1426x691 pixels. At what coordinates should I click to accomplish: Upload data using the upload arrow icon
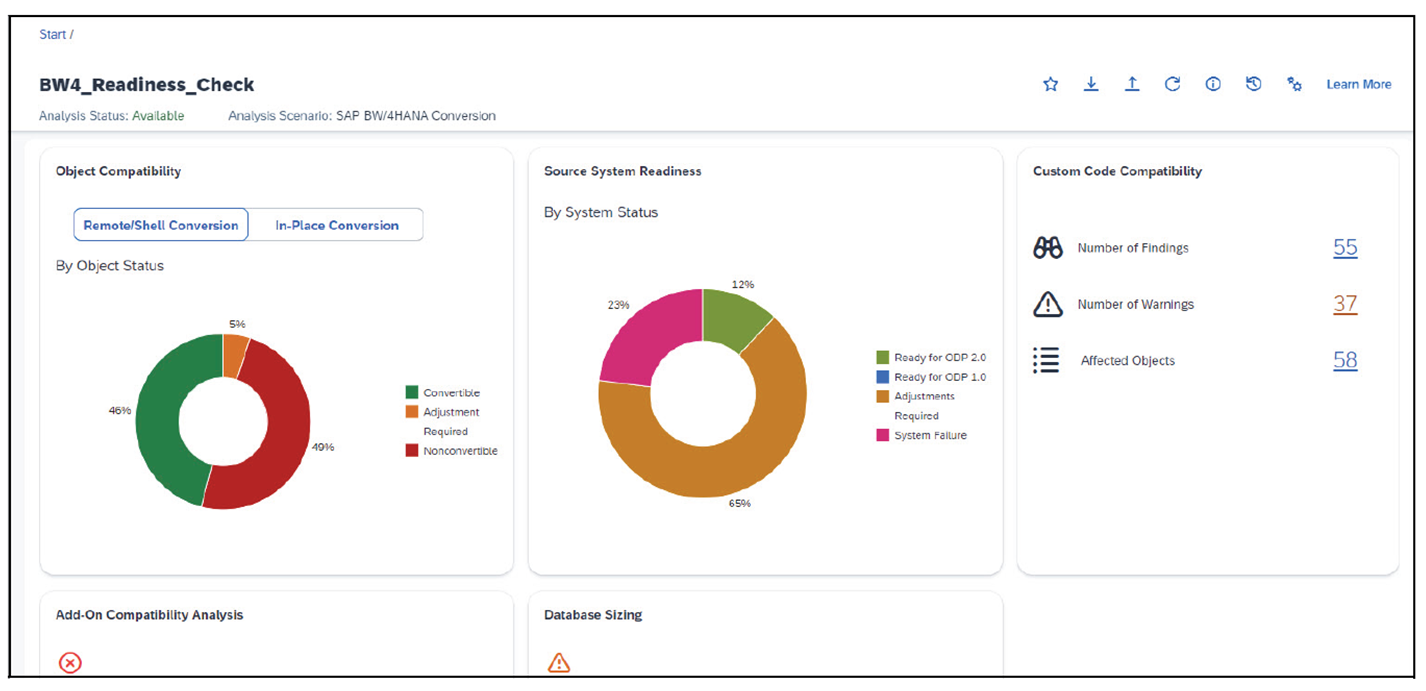[x=1132, y=84]
